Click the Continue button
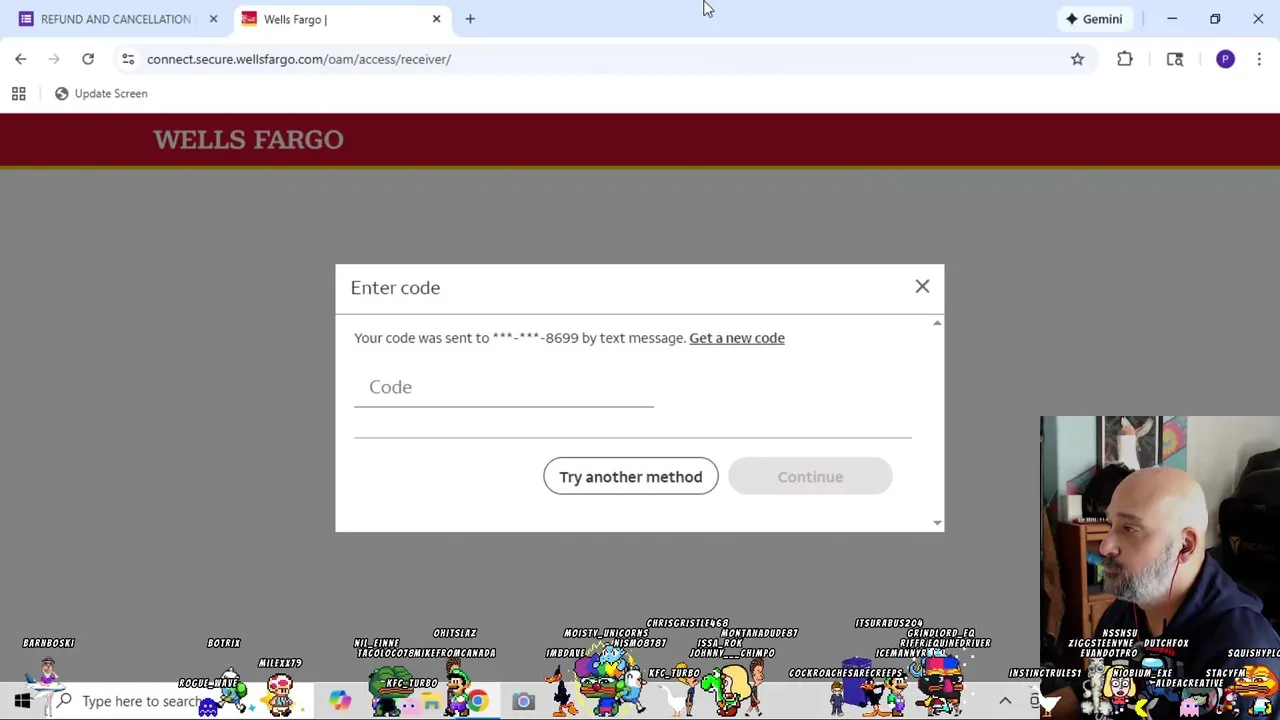The height and width of the screenshot is (720, 1280). 810,477
